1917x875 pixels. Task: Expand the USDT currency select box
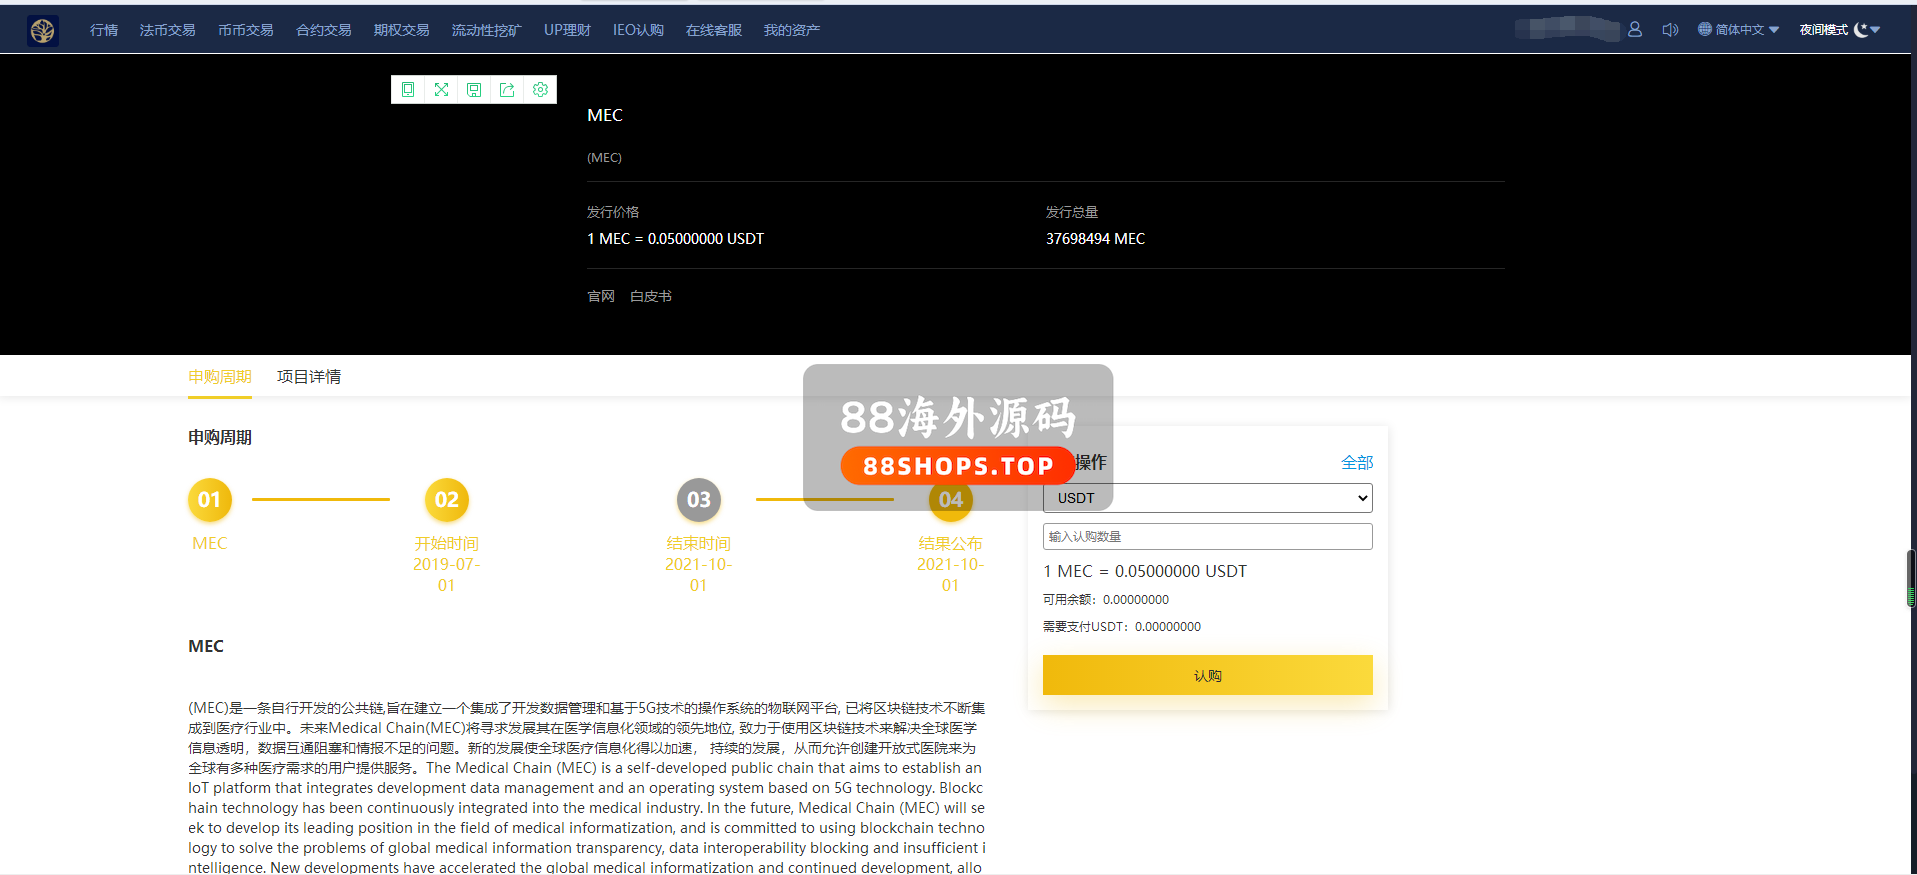pos(1207,498)
